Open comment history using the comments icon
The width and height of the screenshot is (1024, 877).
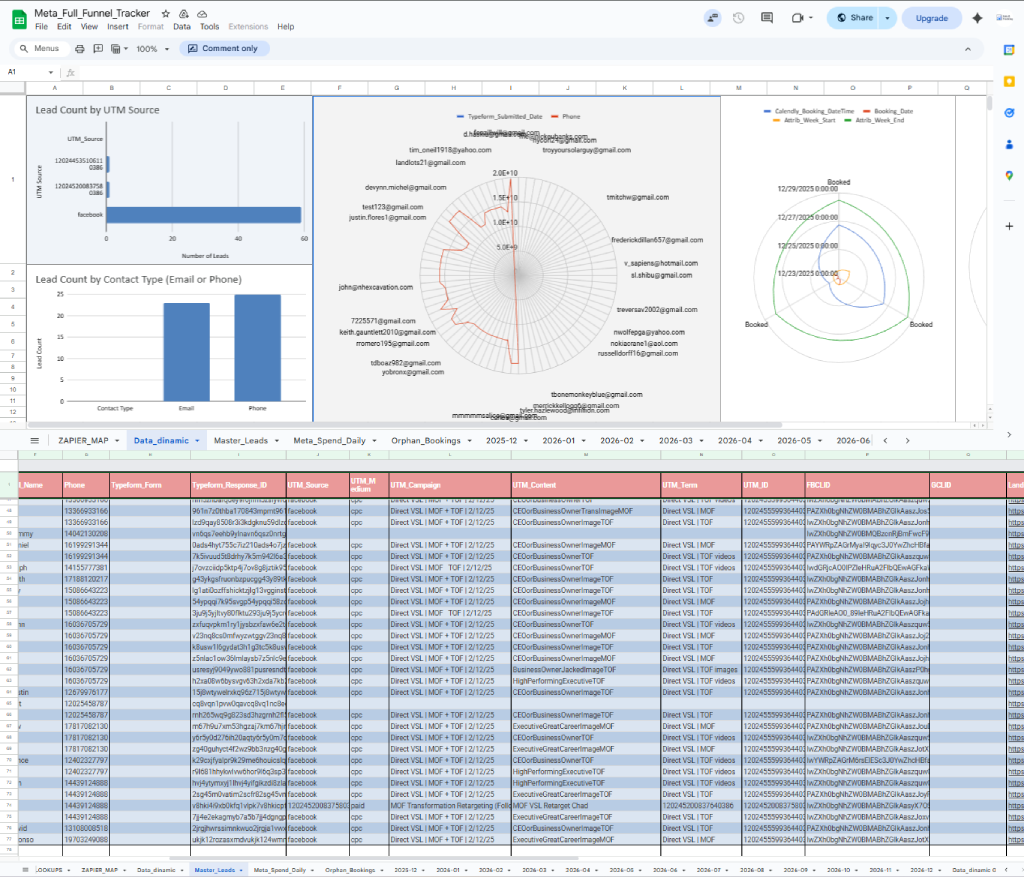(x=767, y=18)
